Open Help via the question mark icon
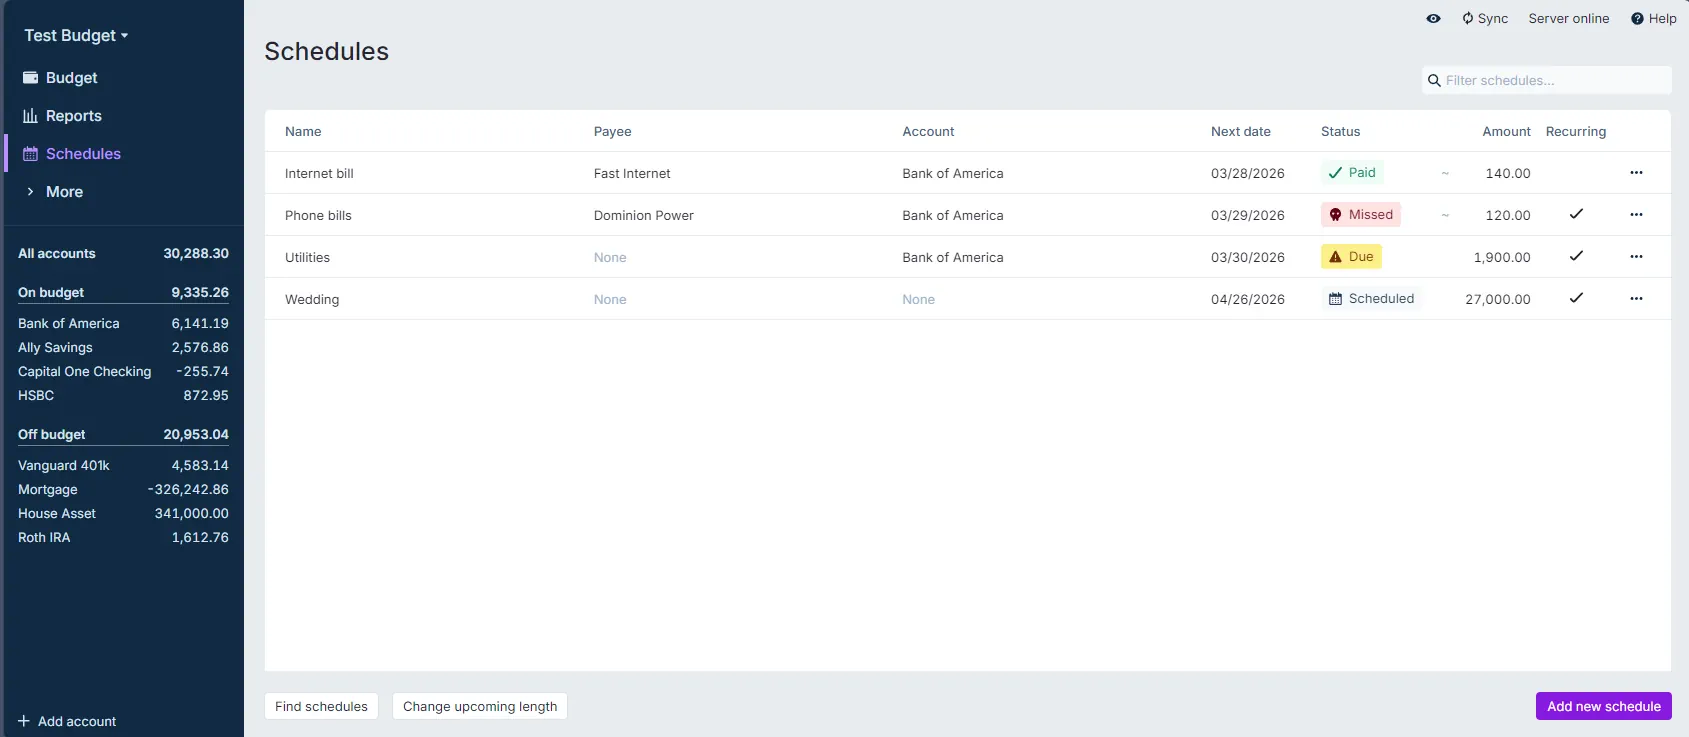The height and width of the screenshot is (737, 1689). click(1637, 18)
